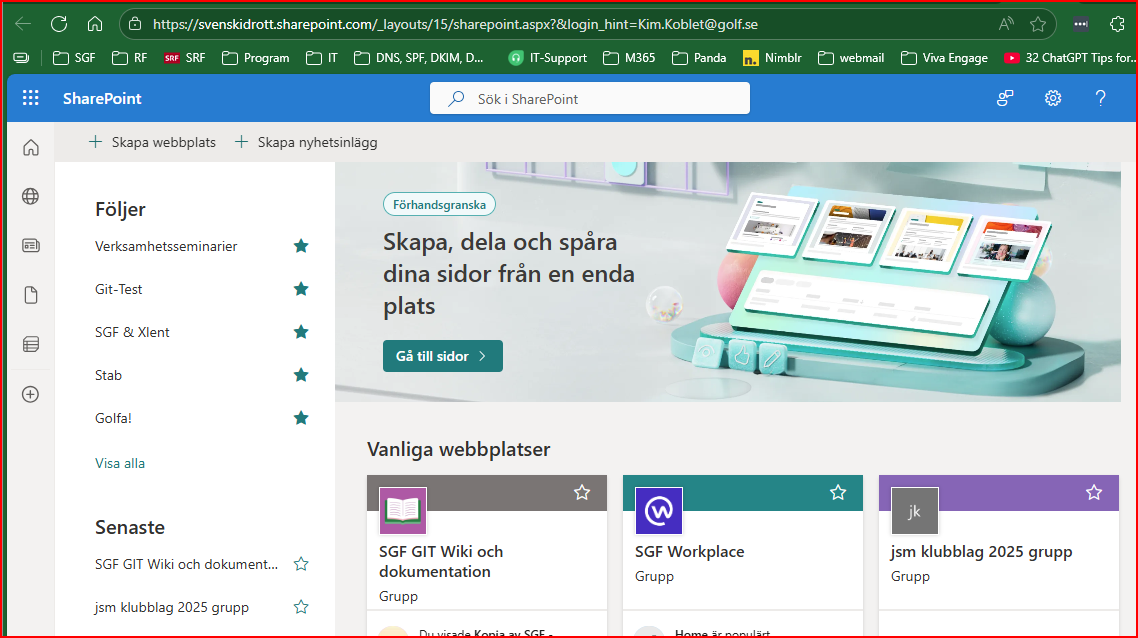Follow SGF GIT Wiki in Senaste list star

click(x=301, y=564)
